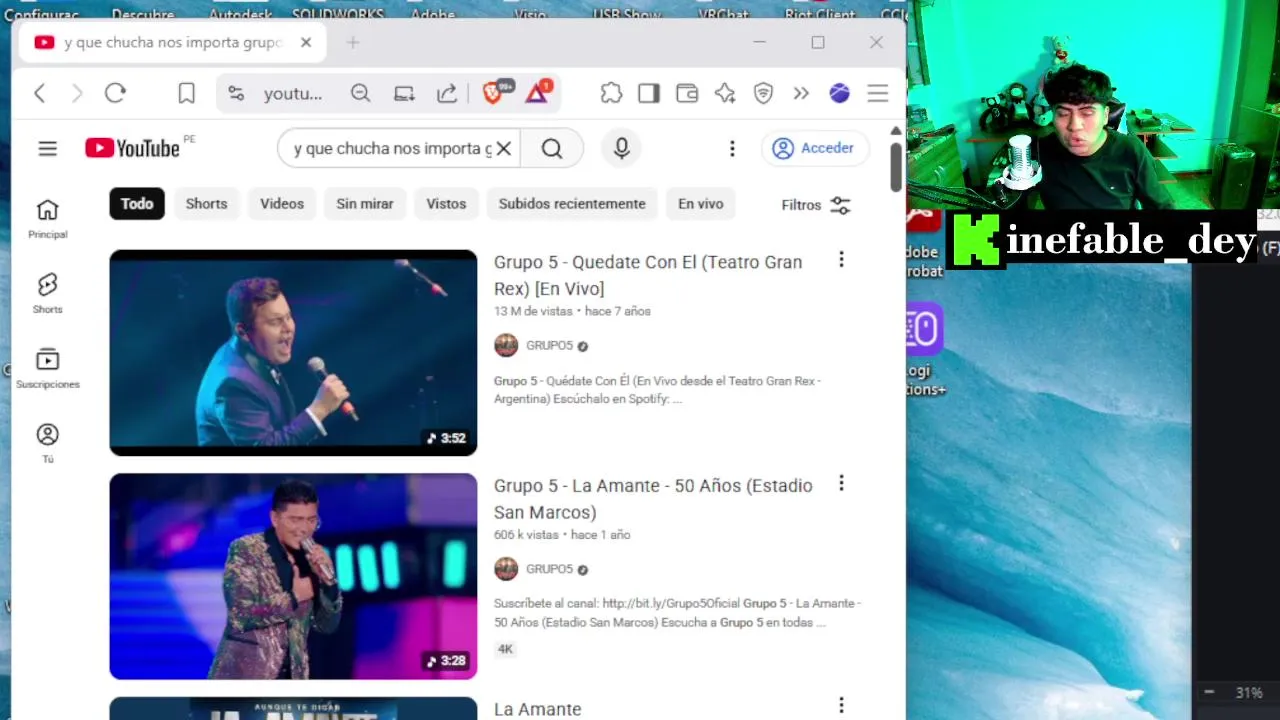Viewport: 1280px width, 720px height.
Task: Close the 'y que chucha nos importa' tab
Action: click(306, 42)
